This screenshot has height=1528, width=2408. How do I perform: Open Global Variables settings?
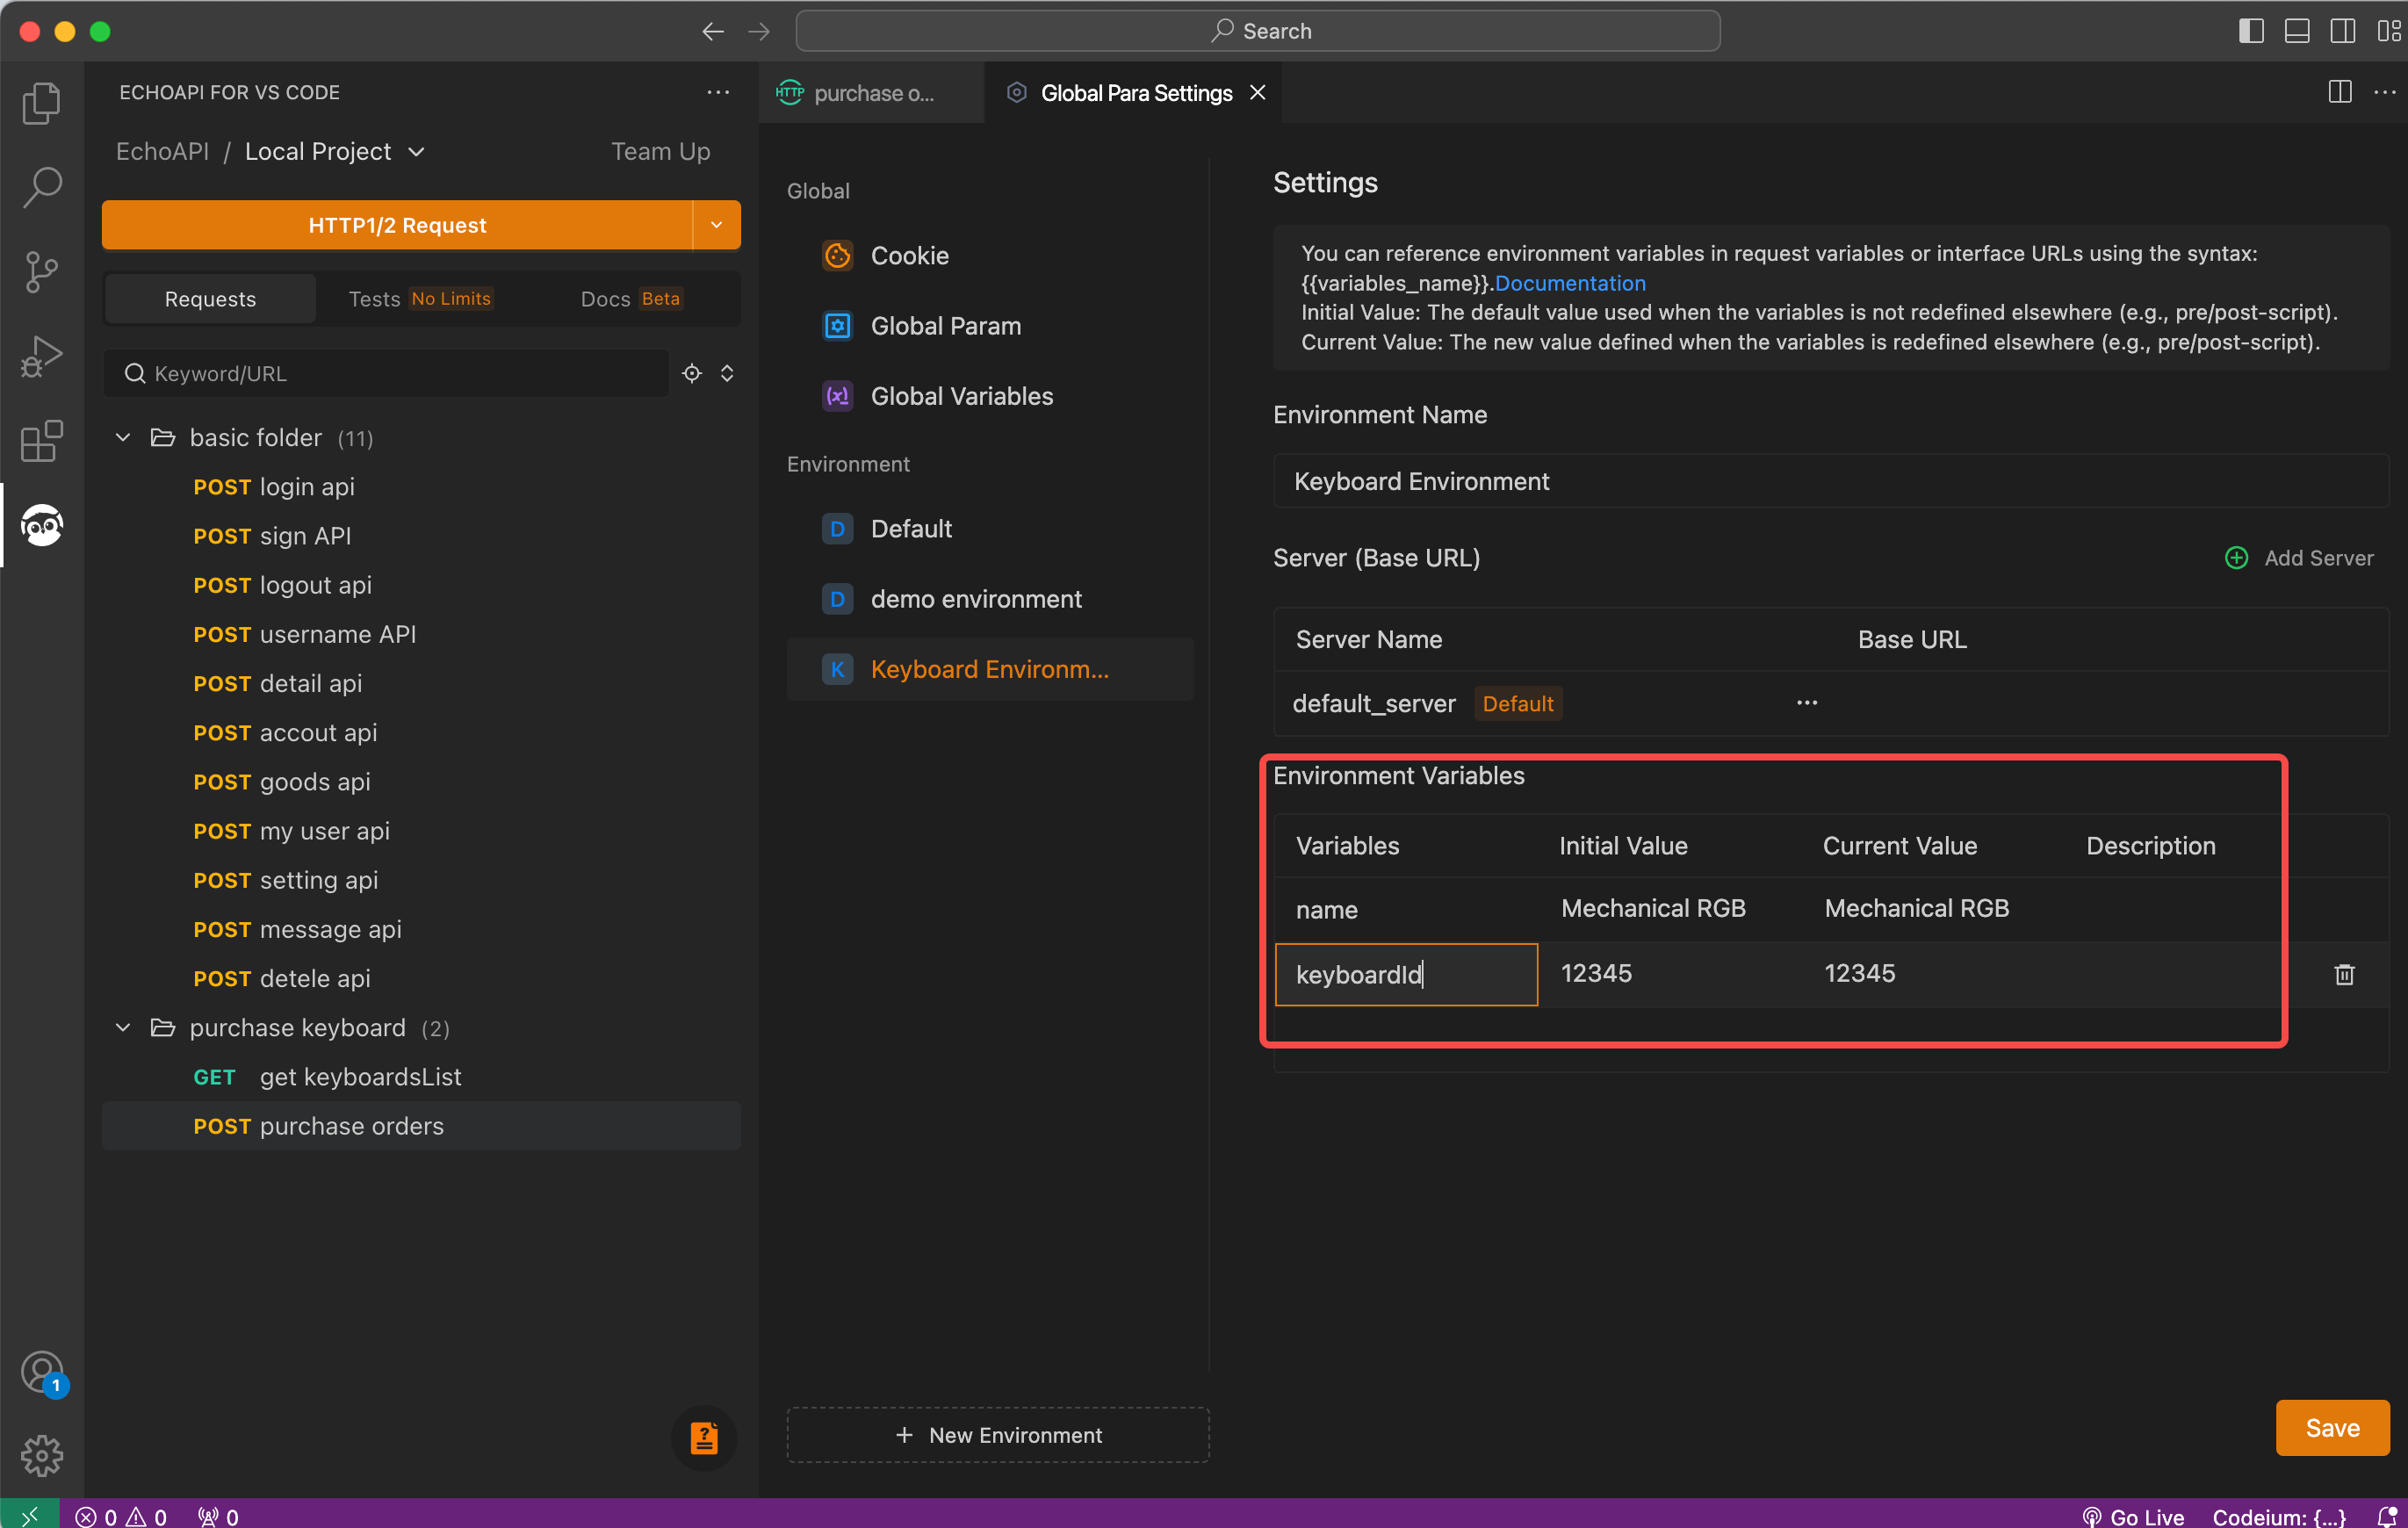[x=990, y=396]
